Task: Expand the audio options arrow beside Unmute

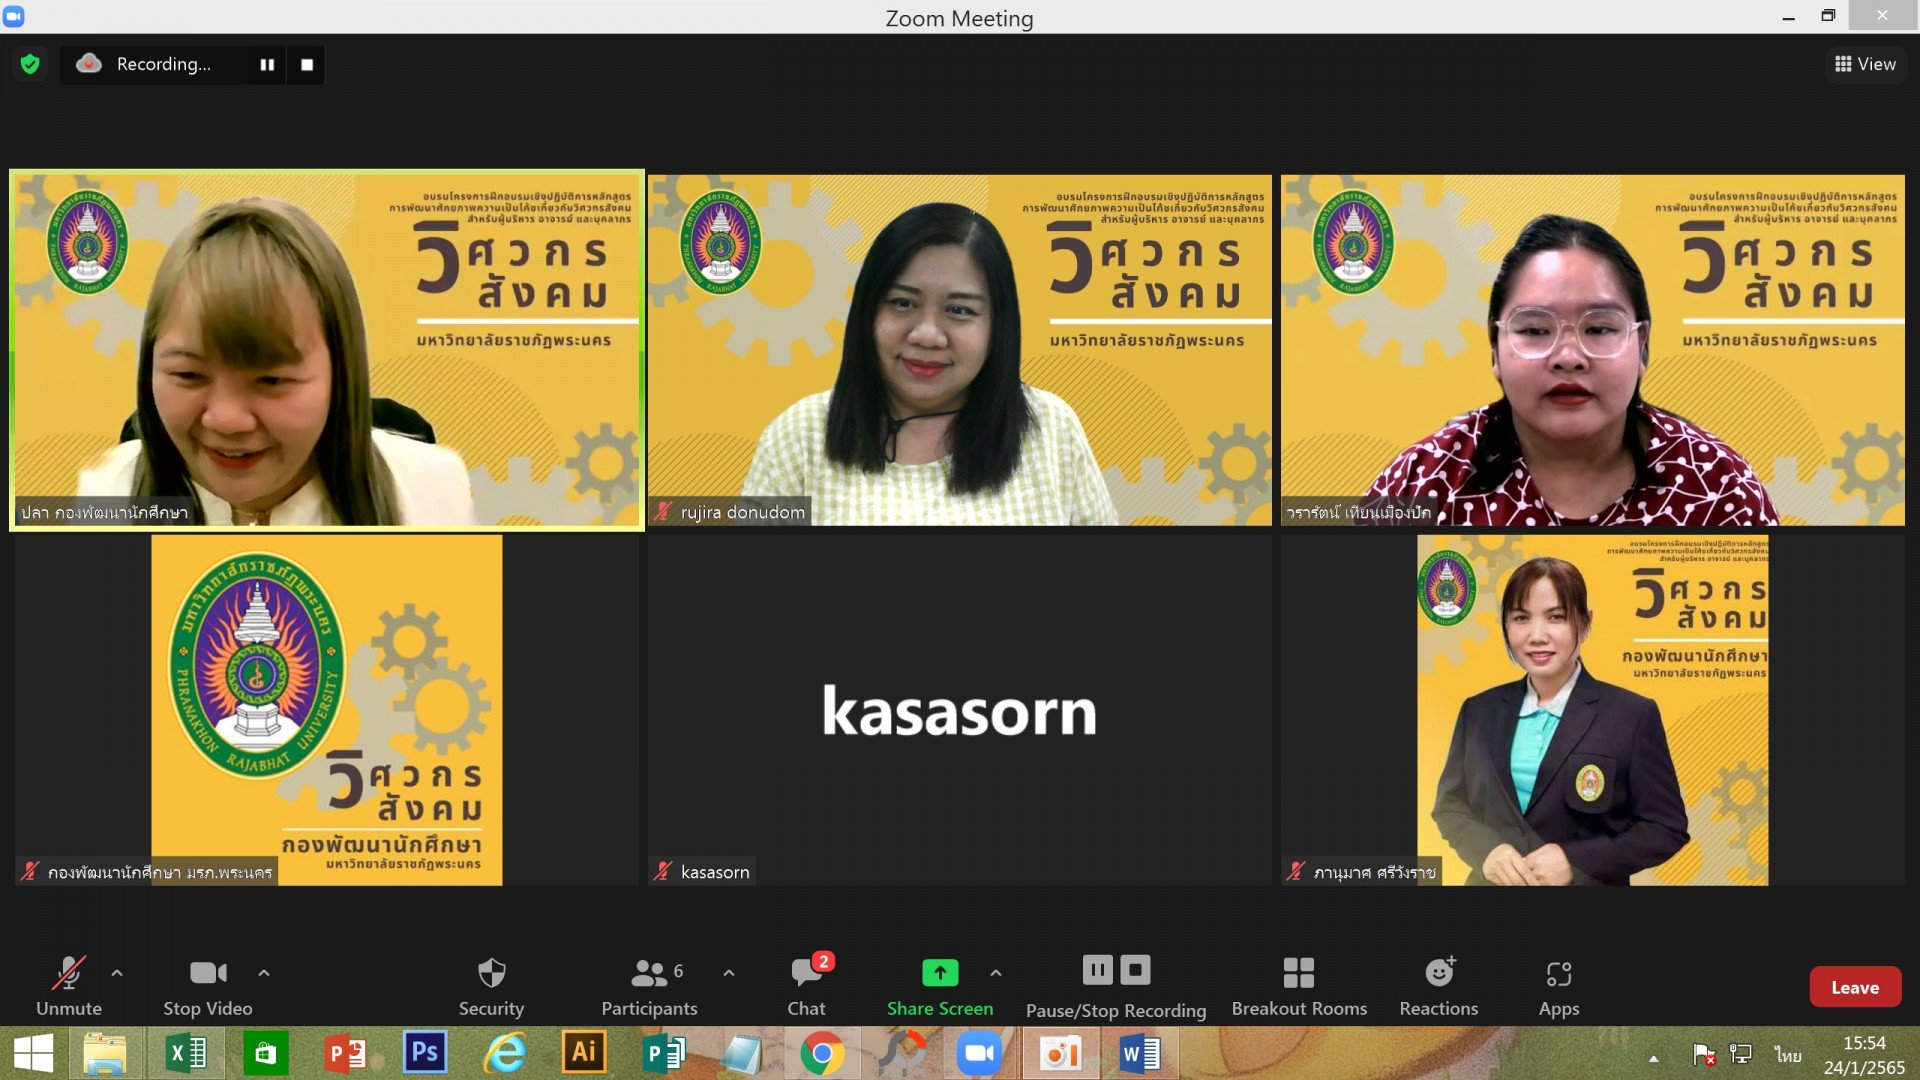Action: pos(117,972)
